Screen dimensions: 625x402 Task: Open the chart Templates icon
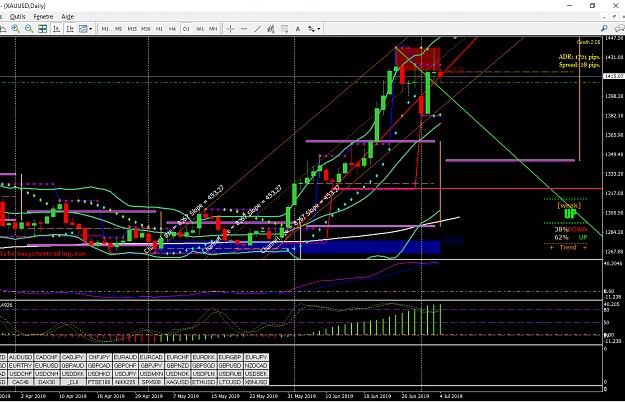click(83, 29)
